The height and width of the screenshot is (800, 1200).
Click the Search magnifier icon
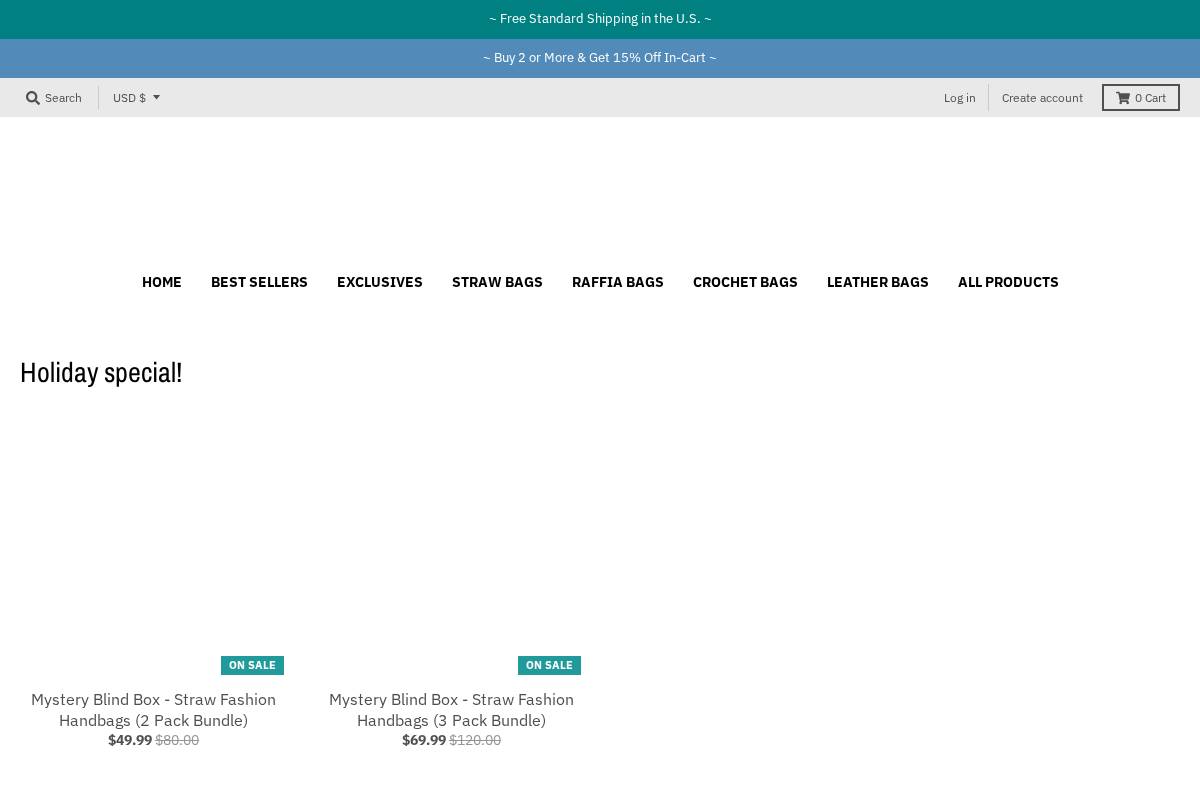[x=33, y=97]
